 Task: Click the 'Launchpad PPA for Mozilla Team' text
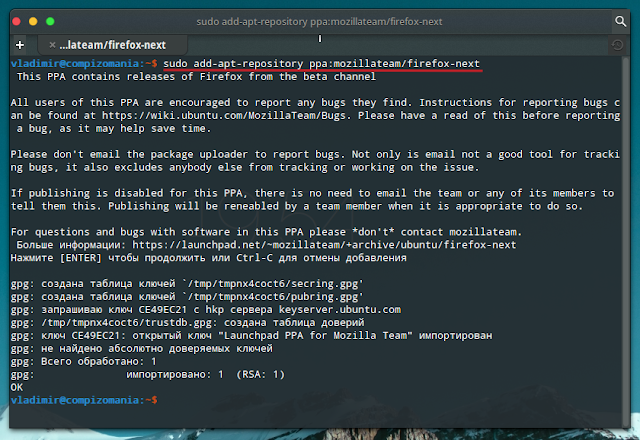point(315,336)
